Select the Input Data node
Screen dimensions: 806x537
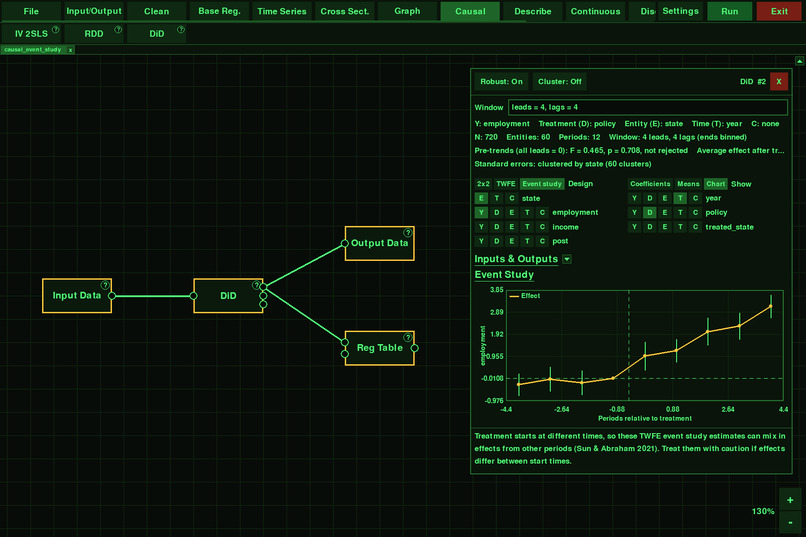click(x=77, y=295)
